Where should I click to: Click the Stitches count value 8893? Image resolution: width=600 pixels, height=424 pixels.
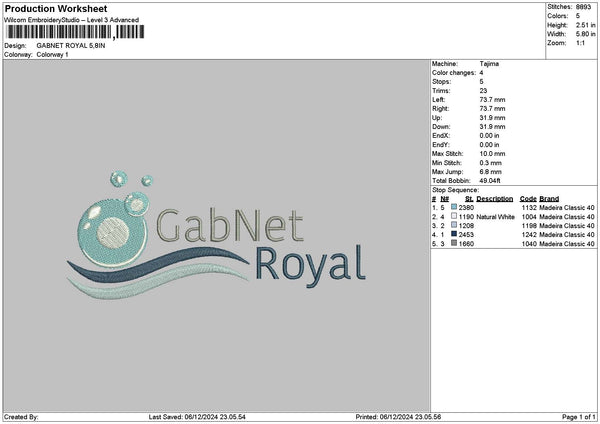[583, 7]
